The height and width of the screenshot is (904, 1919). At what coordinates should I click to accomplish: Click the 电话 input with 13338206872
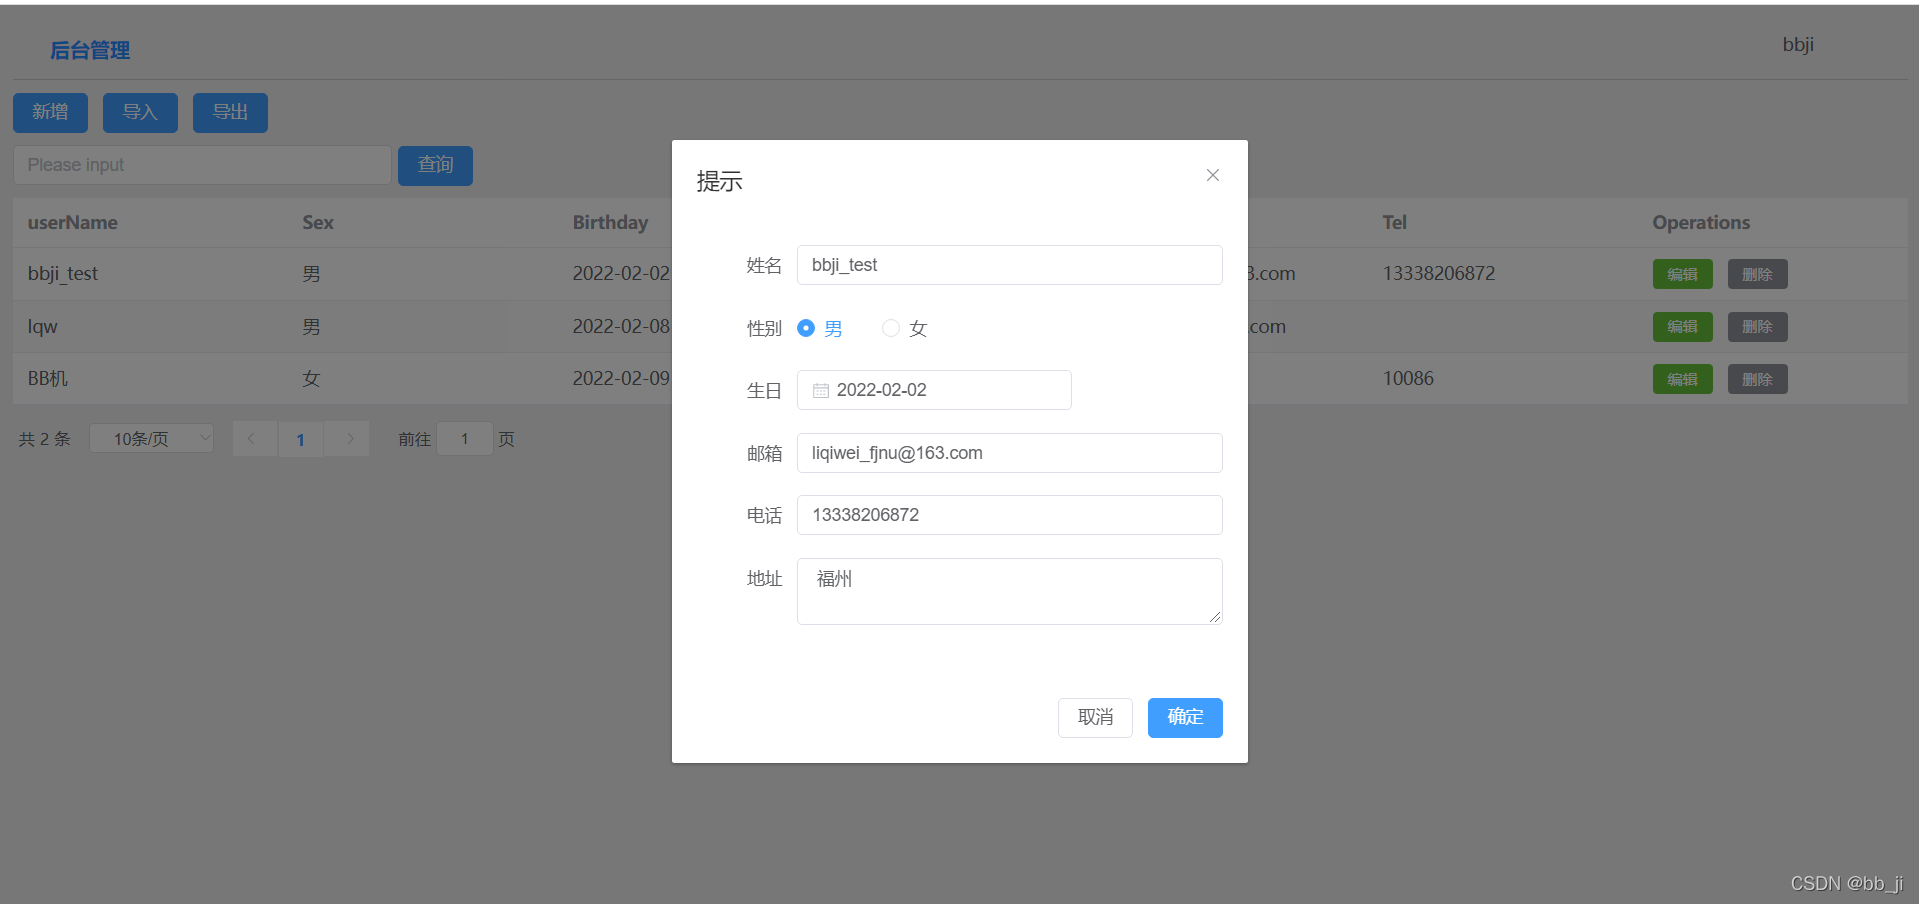[x=1009, y=515]
